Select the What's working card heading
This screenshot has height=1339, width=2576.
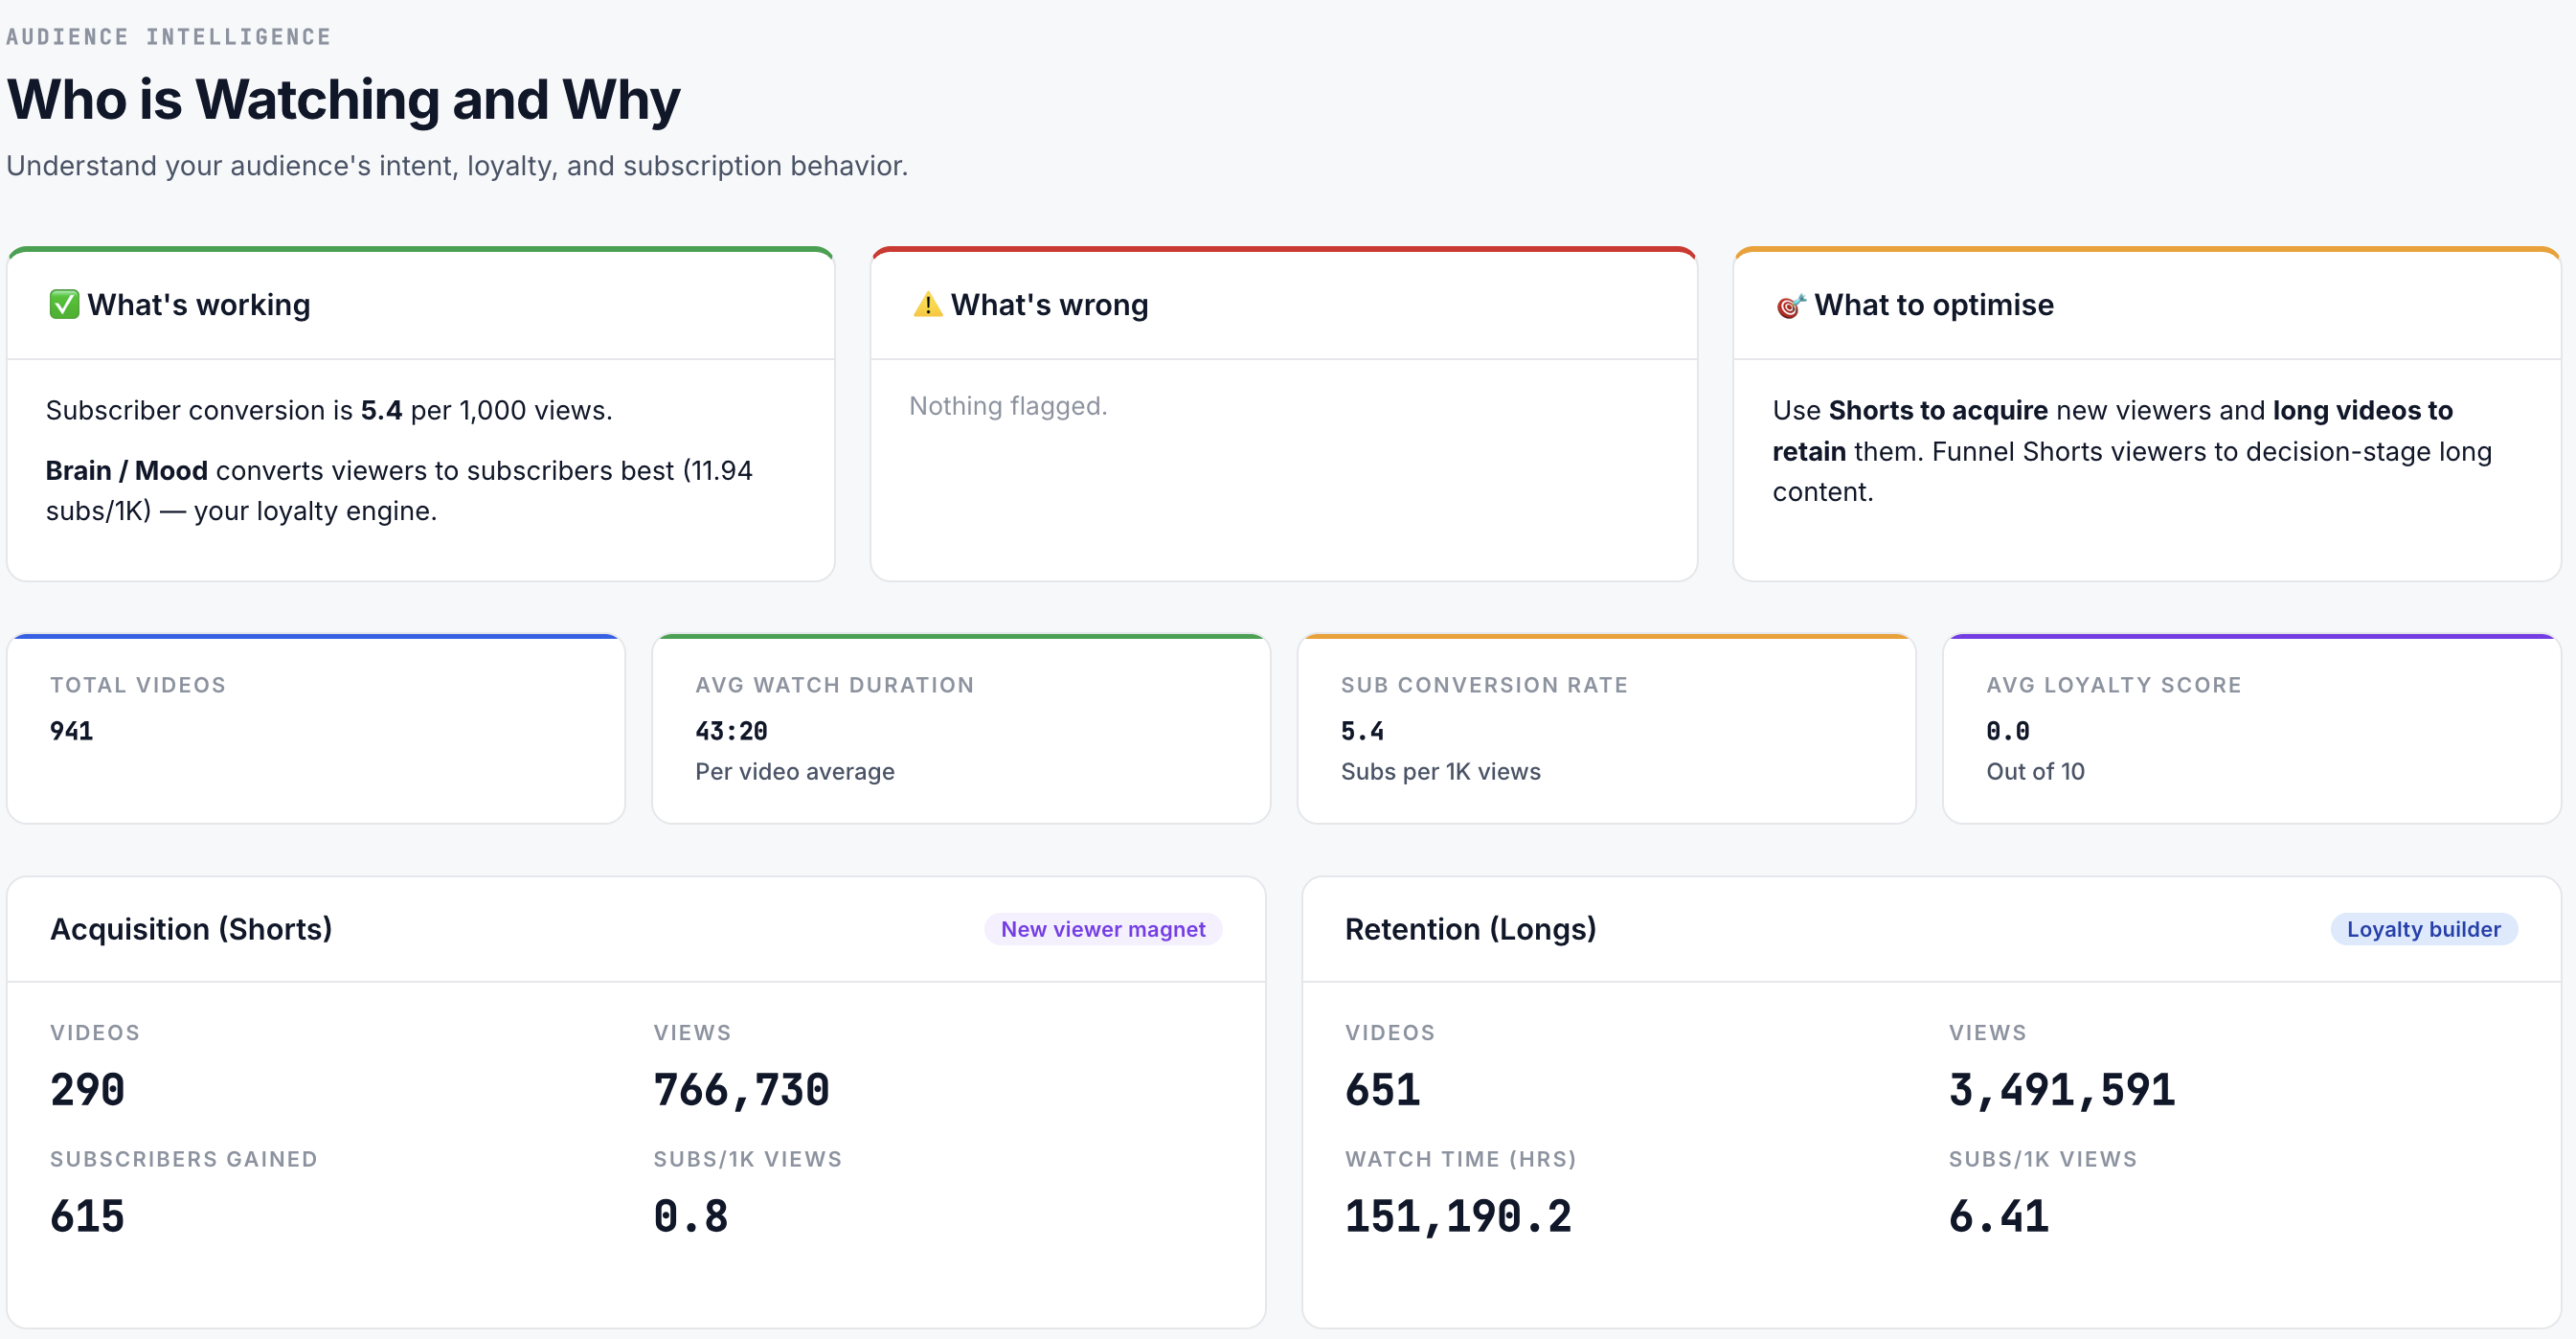199,305
